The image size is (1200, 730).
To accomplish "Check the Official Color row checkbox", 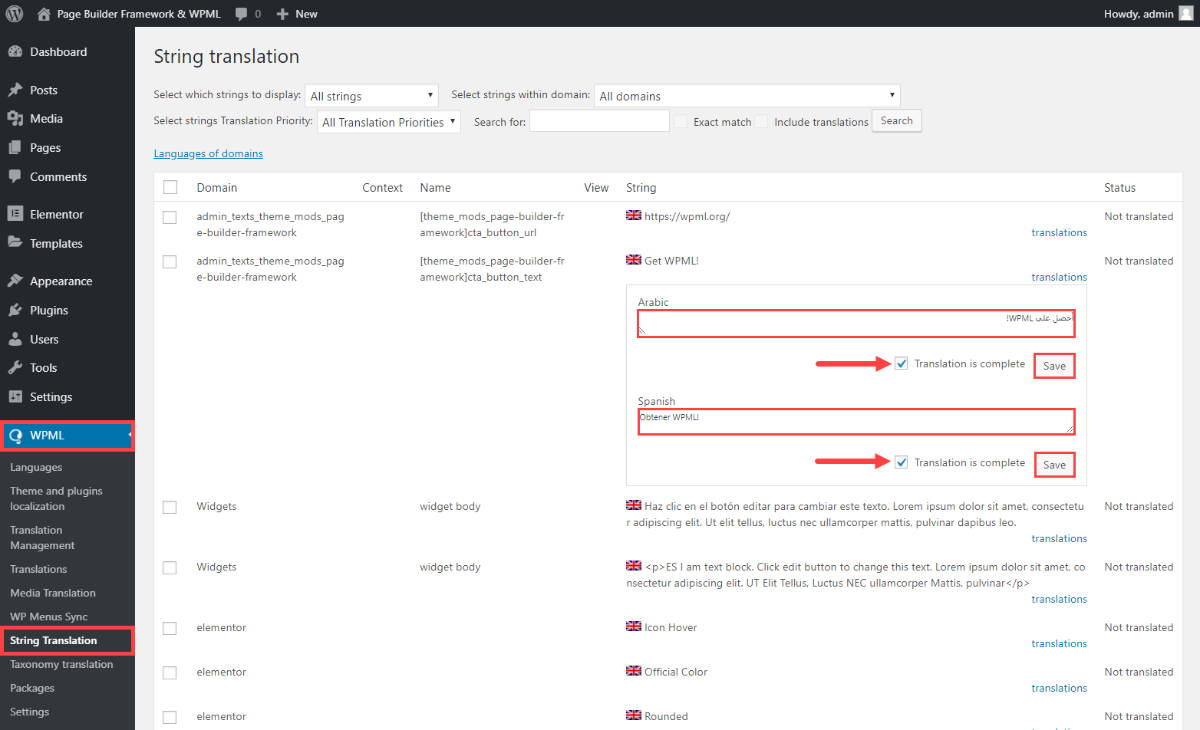I will (x=170, y=672).
